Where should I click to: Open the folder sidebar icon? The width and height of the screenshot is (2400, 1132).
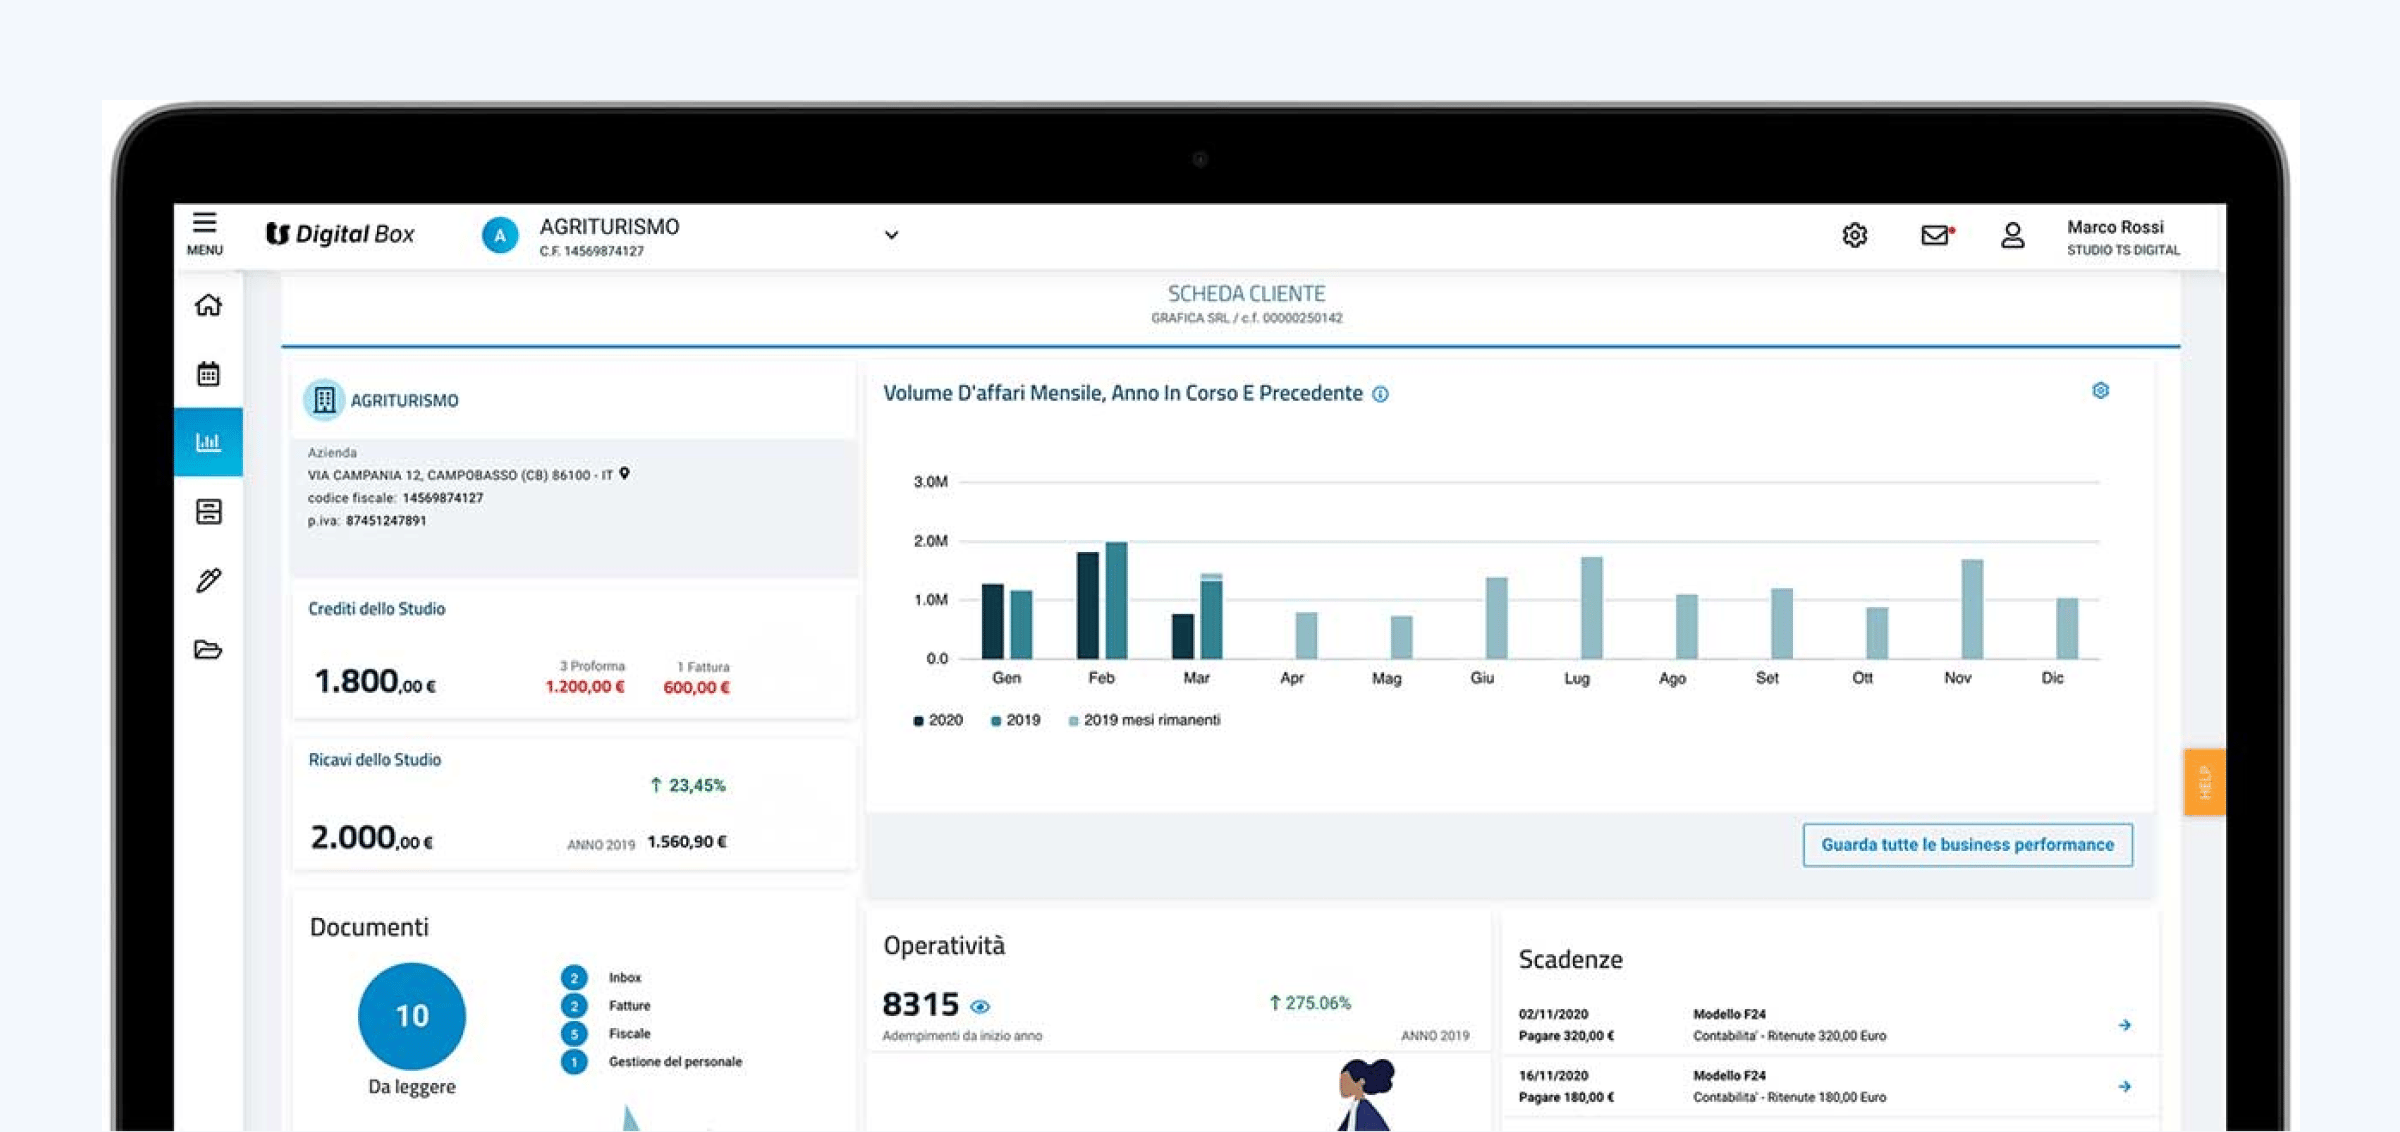point(208,650)
